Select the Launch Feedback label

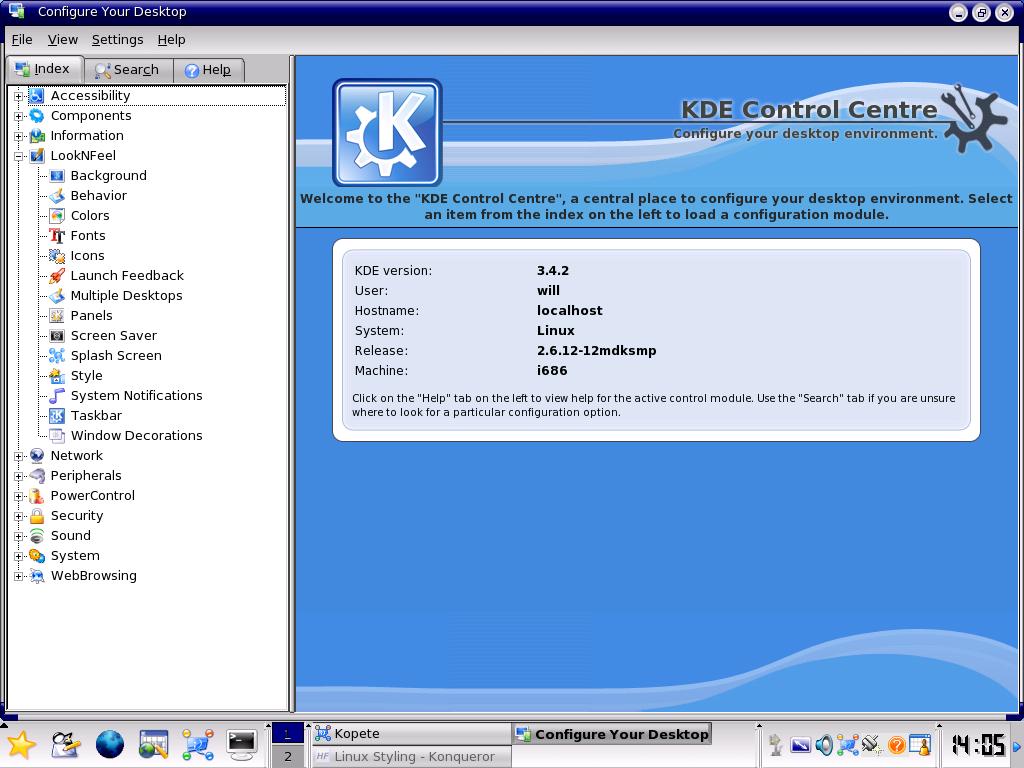point(127,276)
